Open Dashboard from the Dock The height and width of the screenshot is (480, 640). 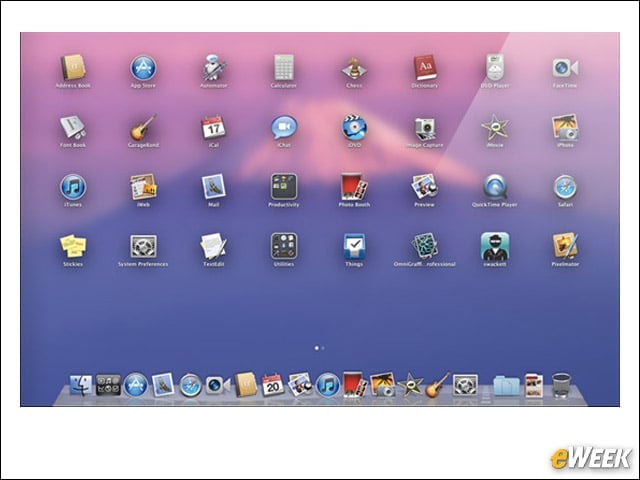pos(108,385)
